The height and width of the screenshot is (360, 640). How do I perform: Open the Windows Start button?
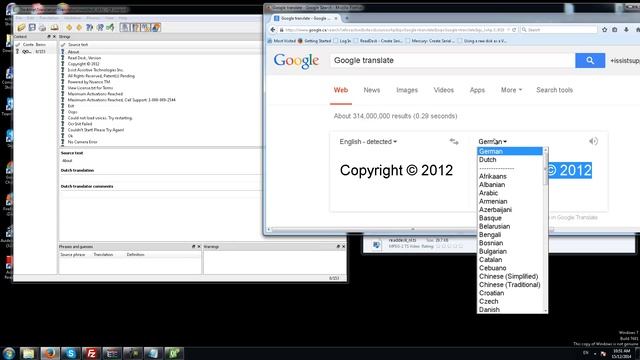pyautogui.click(x=9, y=353)
